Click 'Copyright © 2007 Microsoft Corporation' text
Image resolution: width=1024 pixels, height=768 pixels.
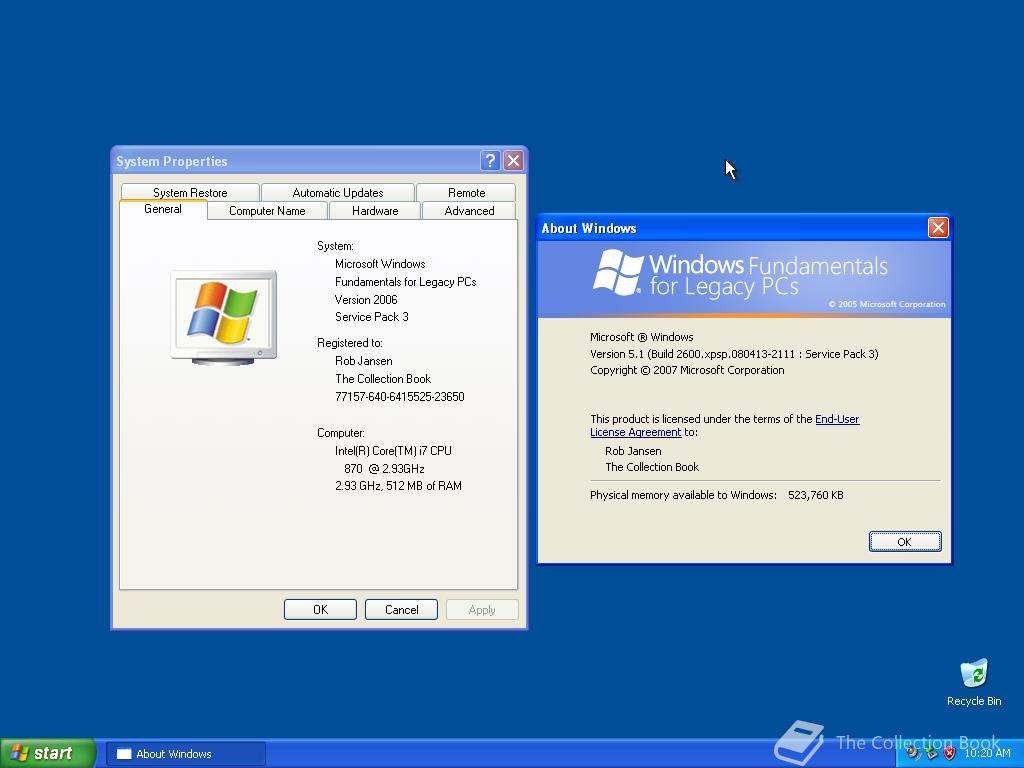687,370
